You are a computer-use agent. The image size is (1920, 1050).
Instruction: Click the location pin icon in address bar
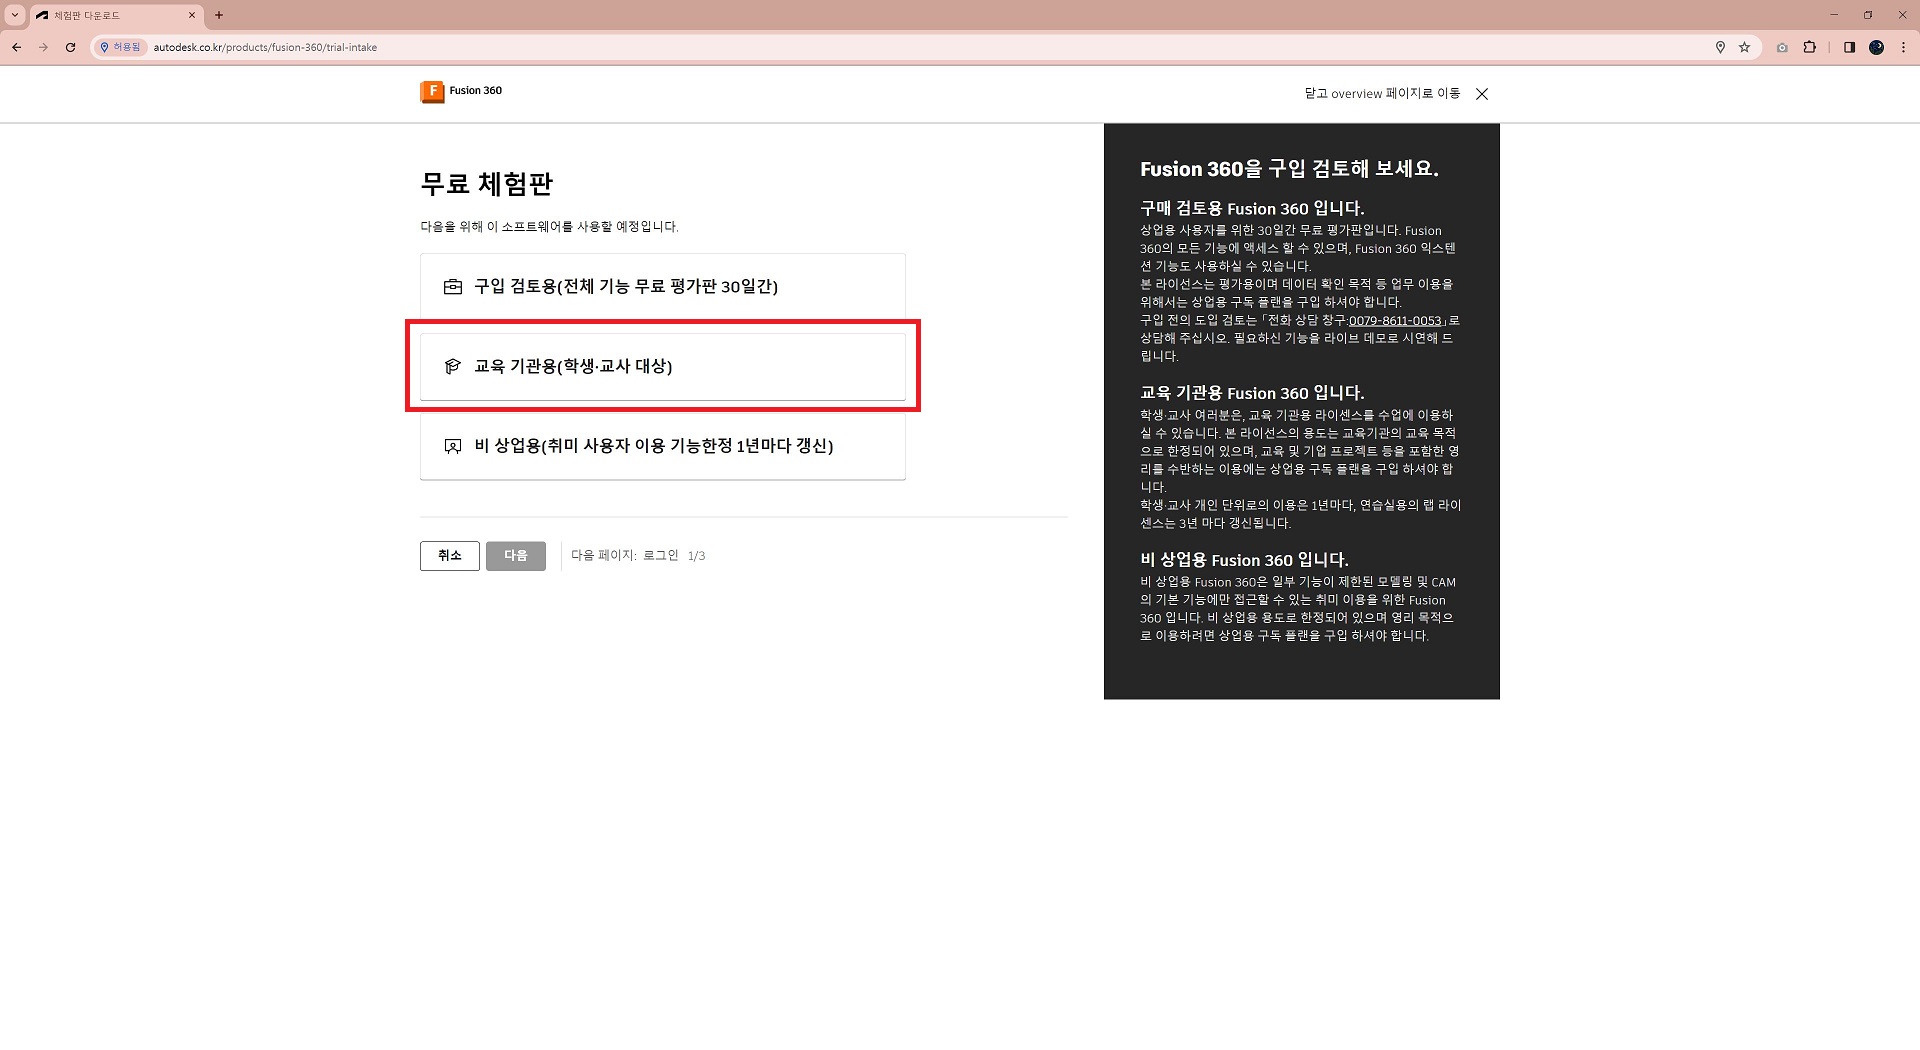coord(1720,47)
